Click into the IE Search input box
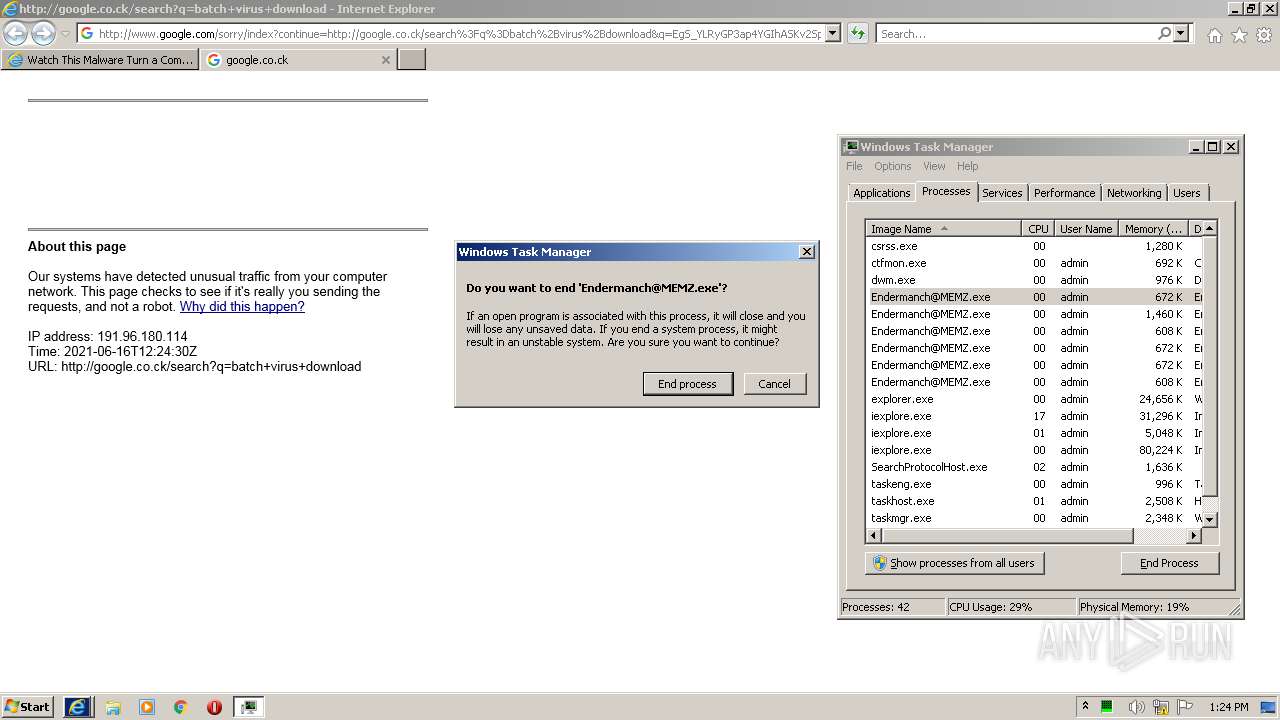The height and width of the screenshot is (720, 1280). coord(1017,33)
